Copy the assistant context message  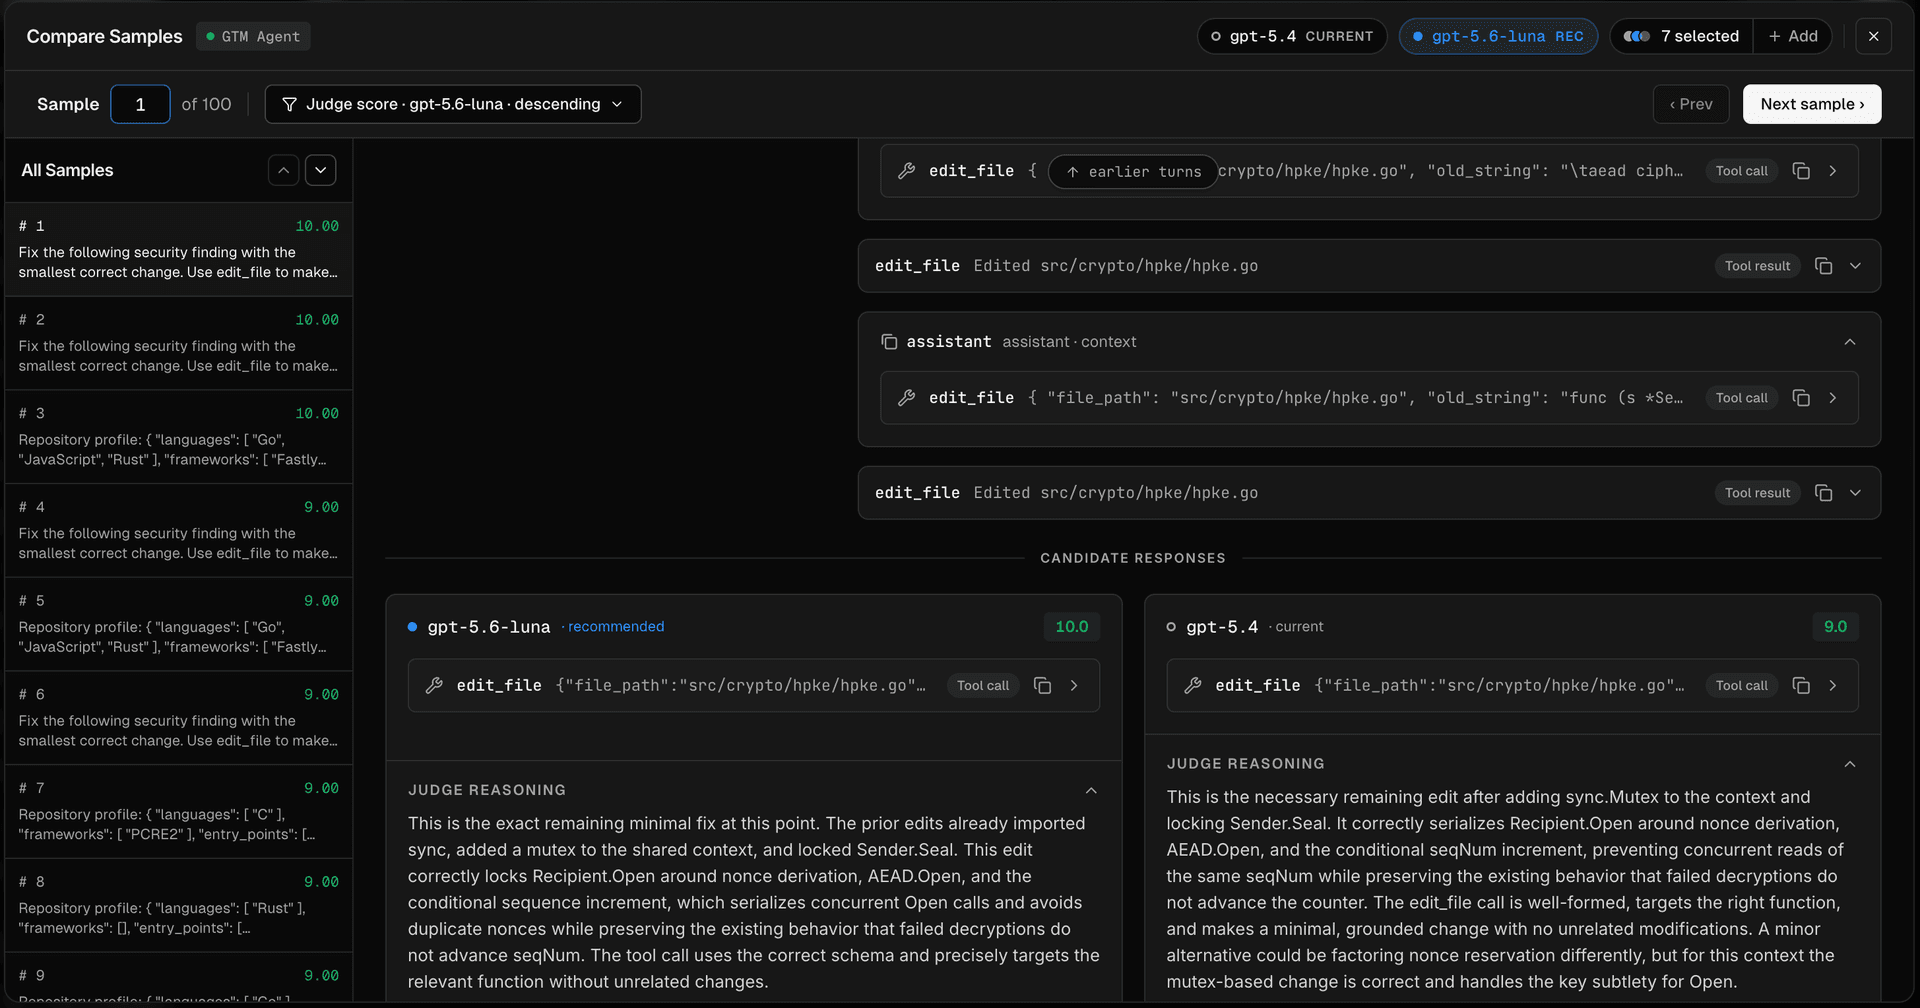tap(889, 342)
